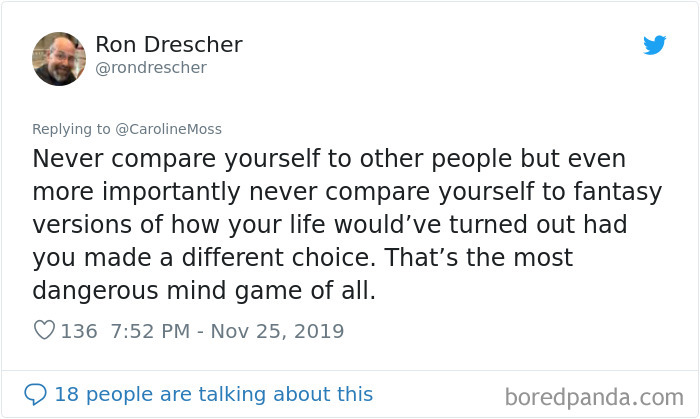The width and height of the screenshot is (700, 419).
Task: Click the Ron Drescher display name
Action: (169, 45)
